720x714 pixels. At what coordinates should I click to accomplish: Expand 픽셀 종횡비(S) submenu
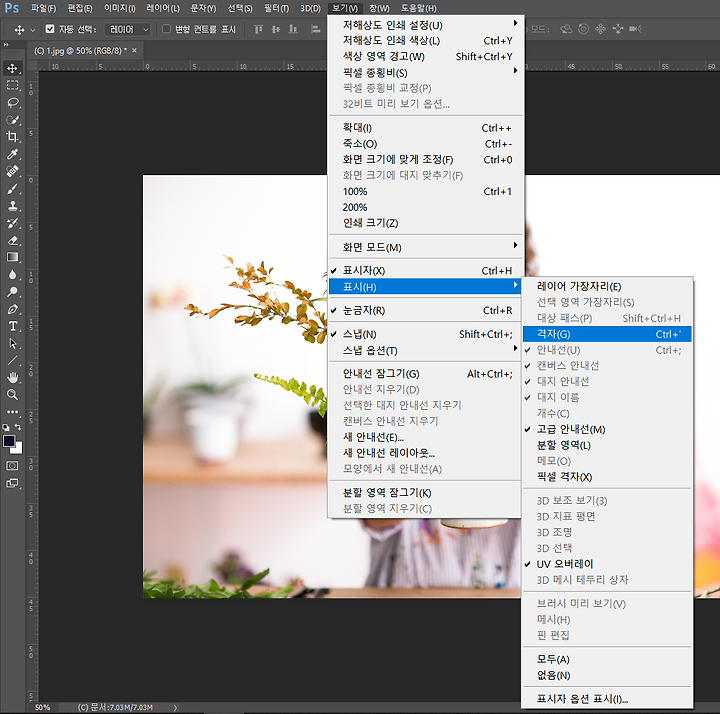coord(426,73)
